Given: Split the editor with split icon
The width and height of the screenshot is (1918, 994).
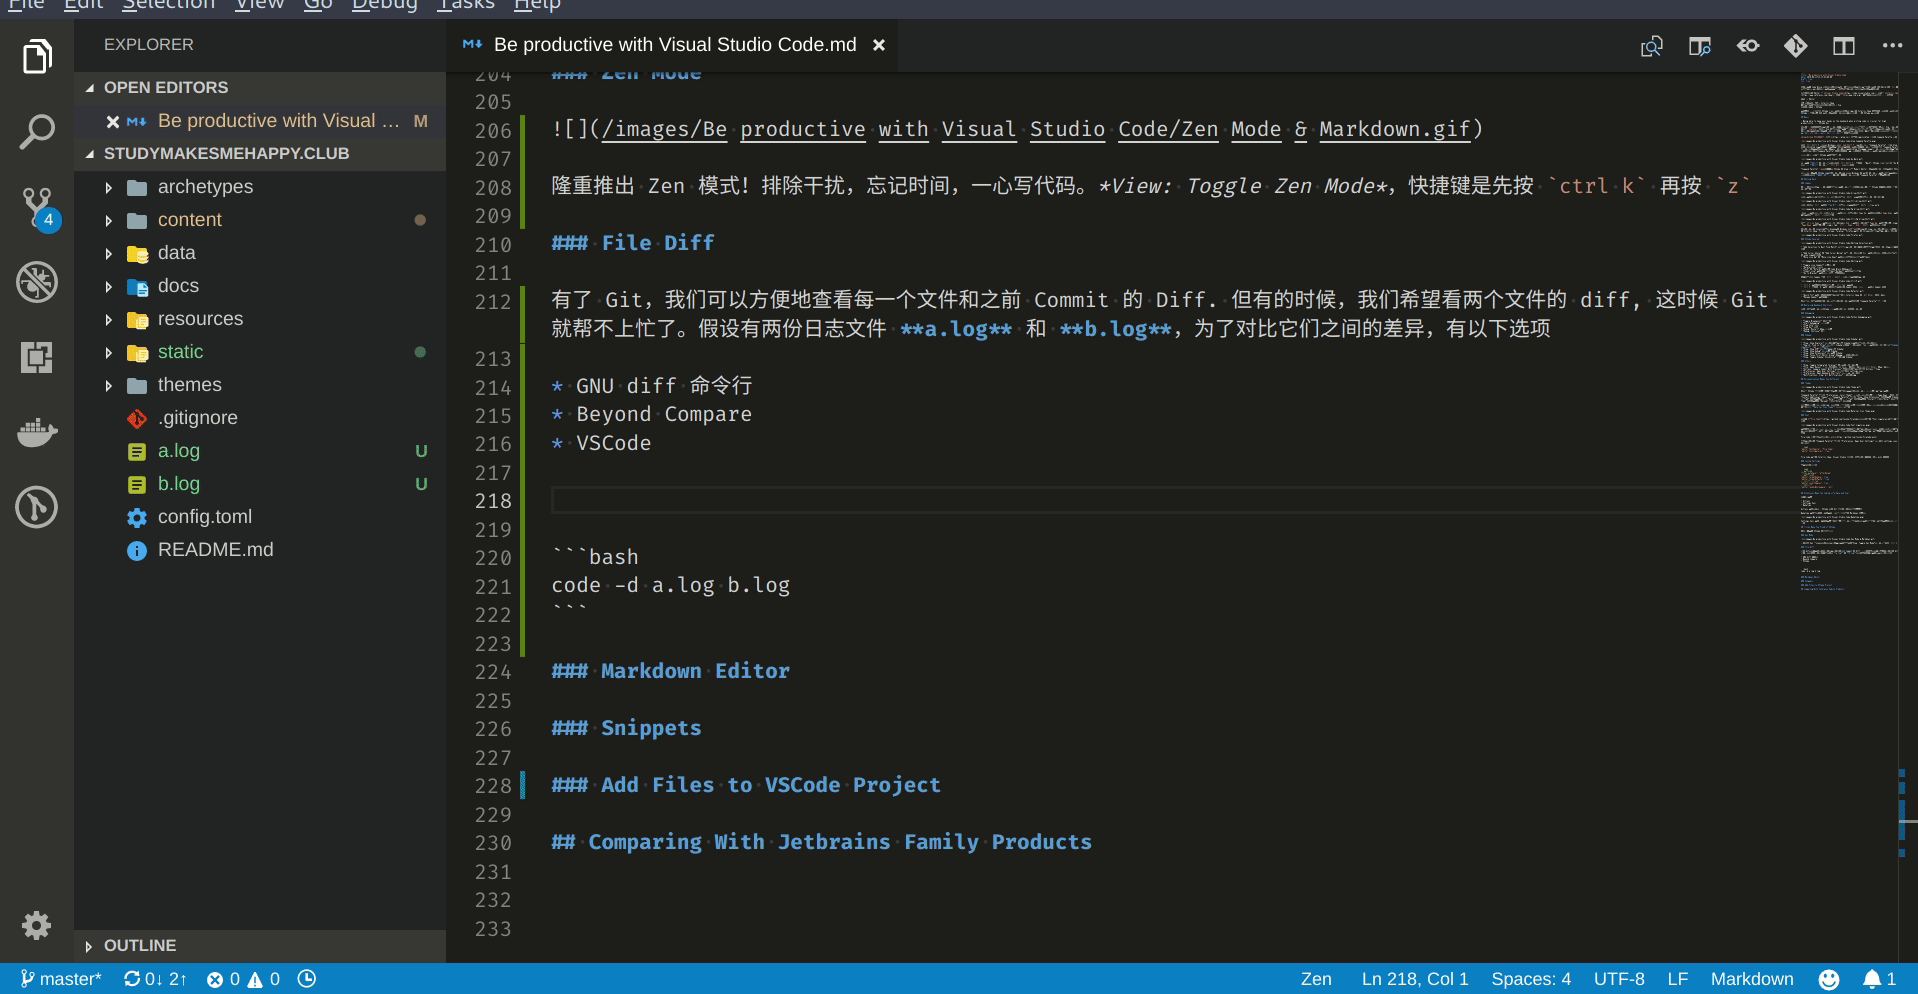Looking at the screenshot, I should tap(1844, 46).
